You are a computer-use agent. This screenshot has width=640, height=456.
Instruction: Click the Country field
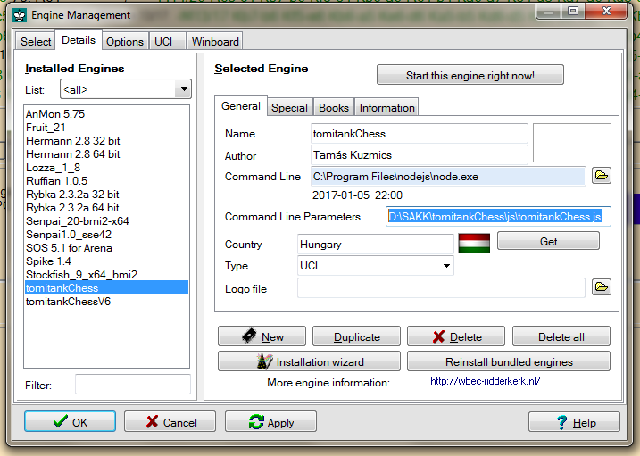pyautogui.click(x=375, y=244)
